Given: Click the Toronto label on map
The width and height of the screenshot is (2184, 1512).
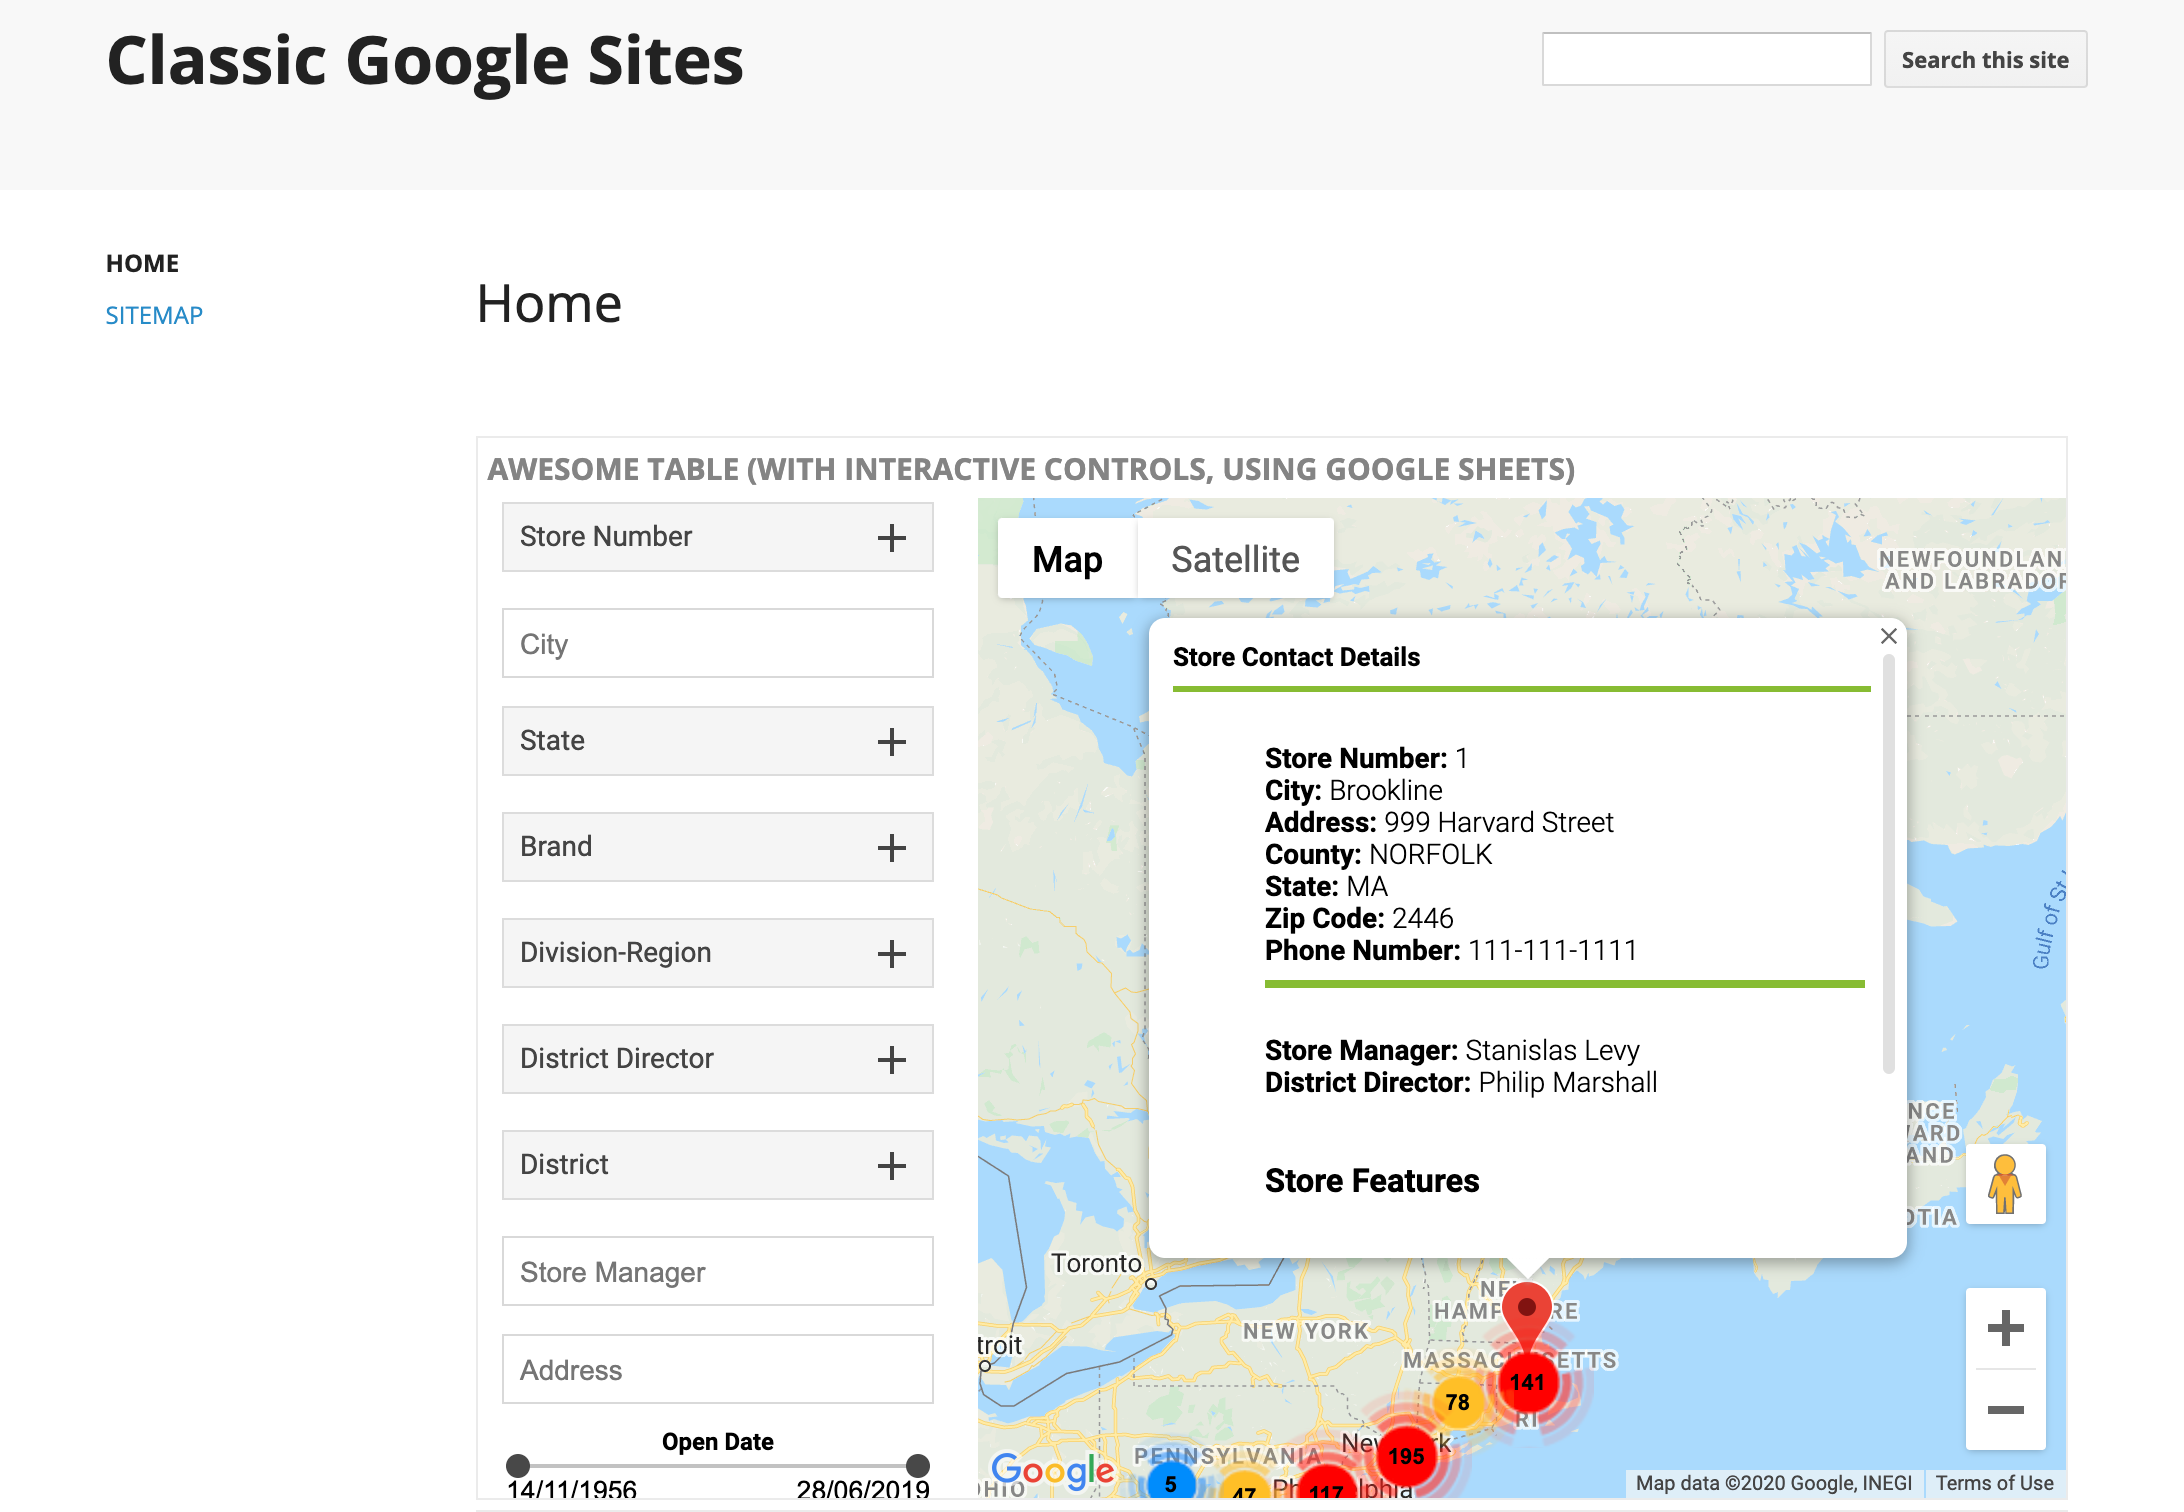Looking at the screenshot, I should click(x=1096, y=1263).
